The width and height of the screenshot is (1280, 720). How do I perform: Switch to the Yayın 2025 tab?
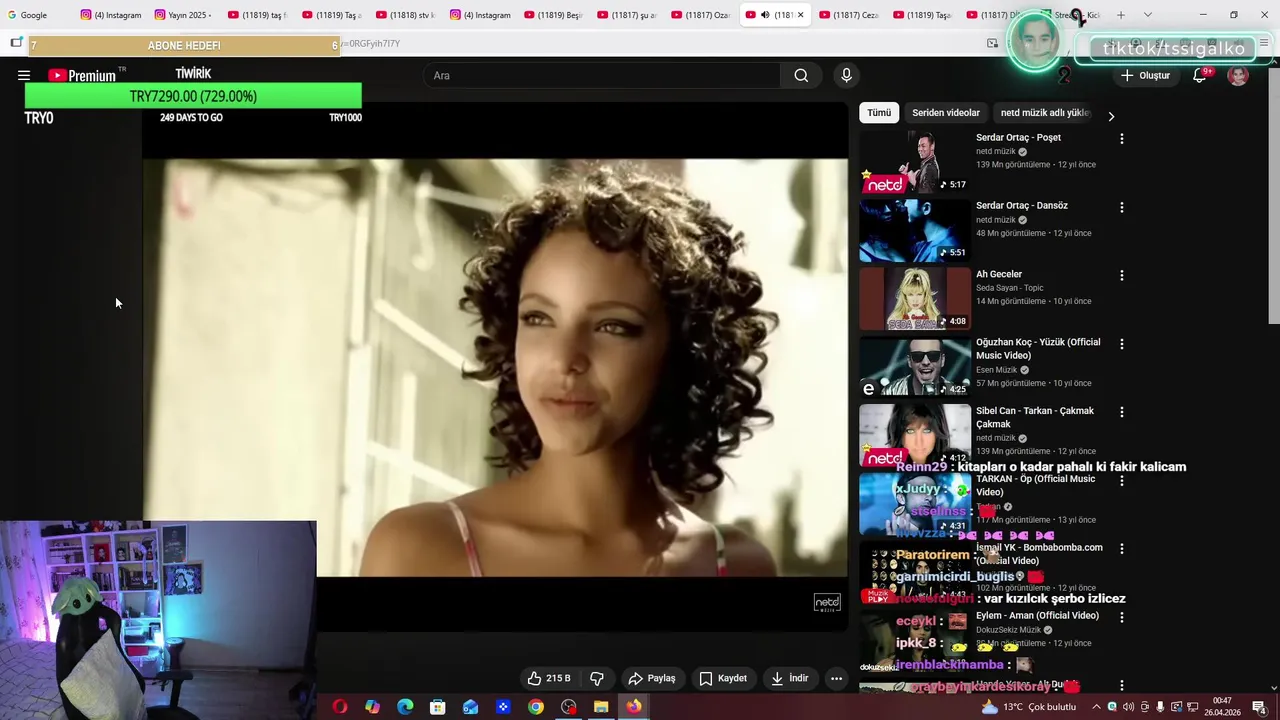pyautogui.click(x=183, y=15)
